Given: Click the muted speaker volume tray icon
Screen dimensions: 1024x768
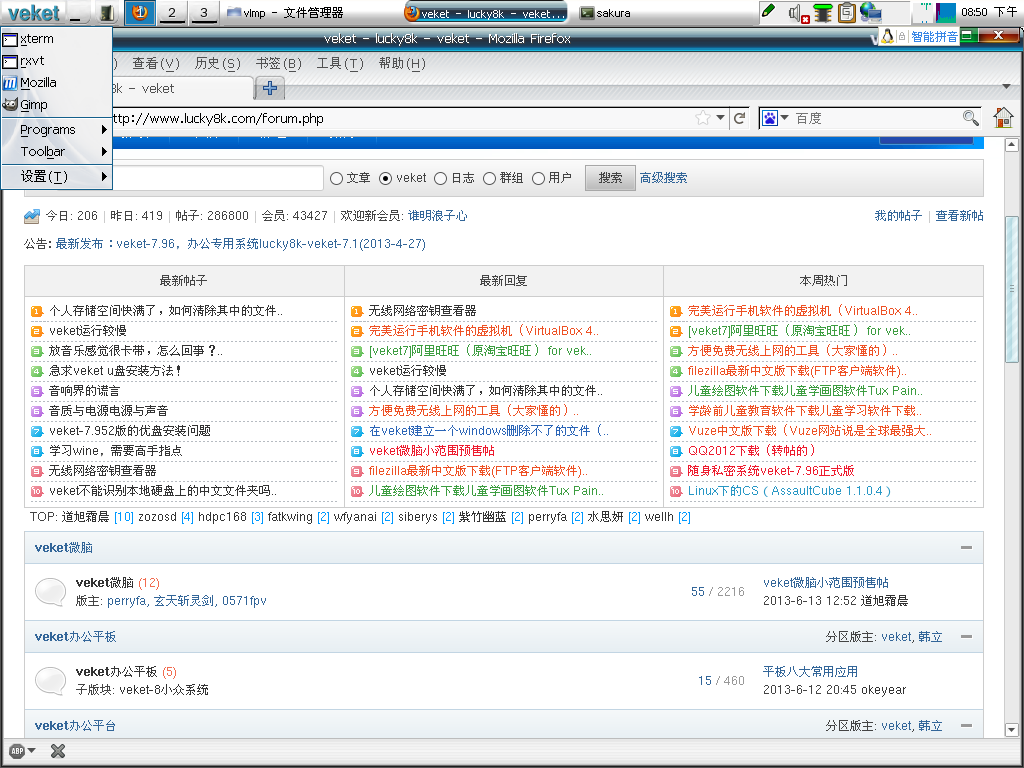Looking at the screenshot, I should [x=798, y=12].
